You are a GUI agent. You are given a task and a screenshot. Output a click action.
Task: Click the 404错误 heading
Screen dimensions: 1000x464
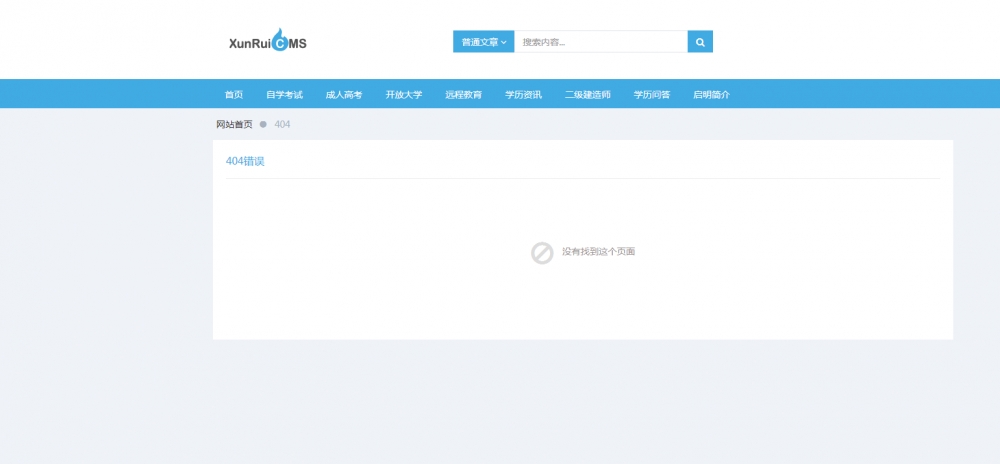click(245, 161)
